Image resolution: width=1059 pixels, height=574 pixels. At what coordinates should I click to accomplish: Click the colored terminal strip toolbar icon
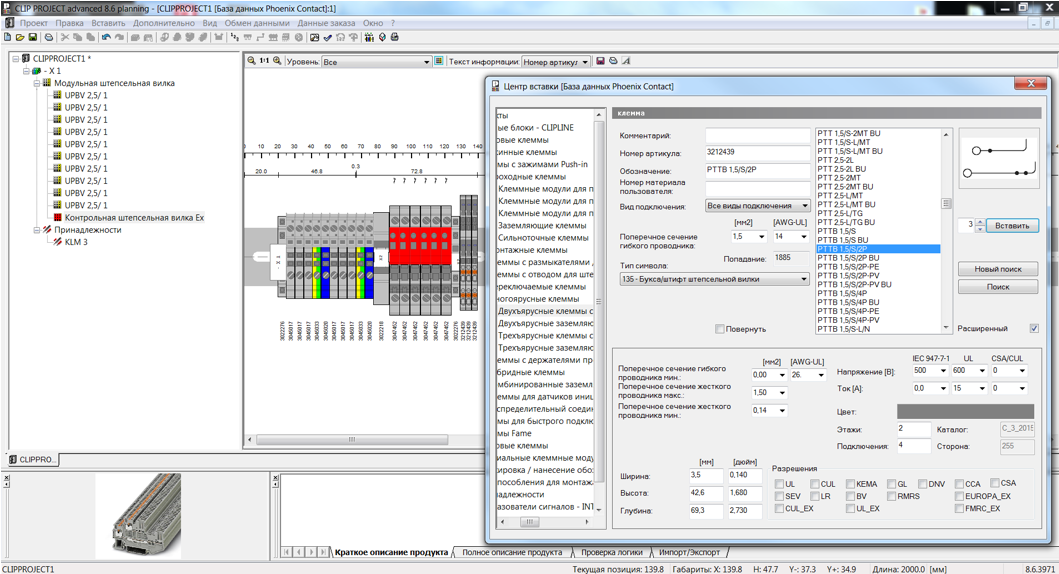click(369, 37)
